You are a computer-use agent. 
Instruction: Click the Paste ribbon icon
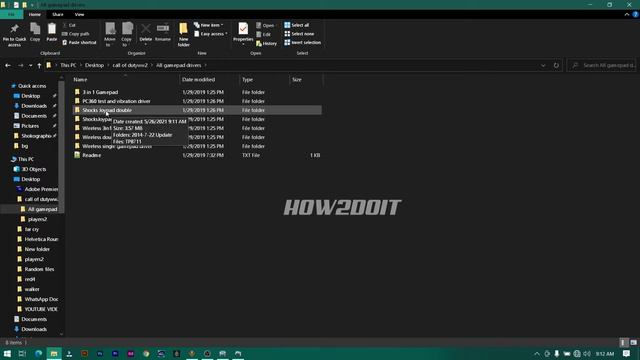[51, 32]
